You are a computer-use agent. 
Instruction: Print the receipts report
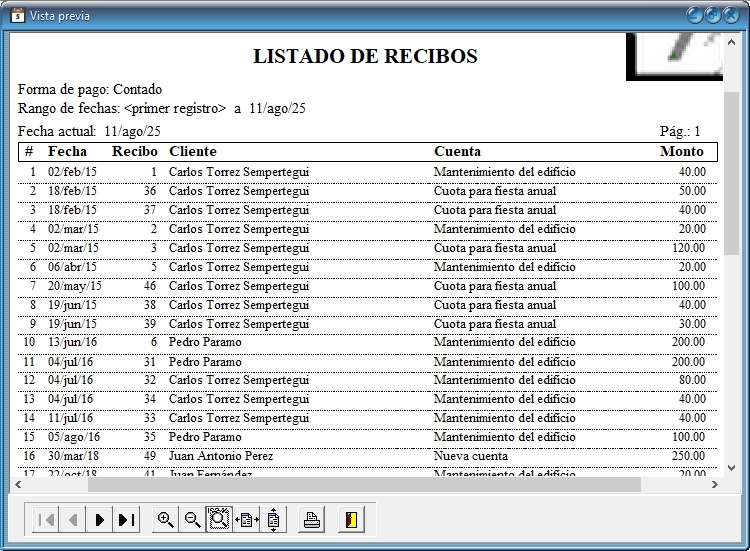311,519
